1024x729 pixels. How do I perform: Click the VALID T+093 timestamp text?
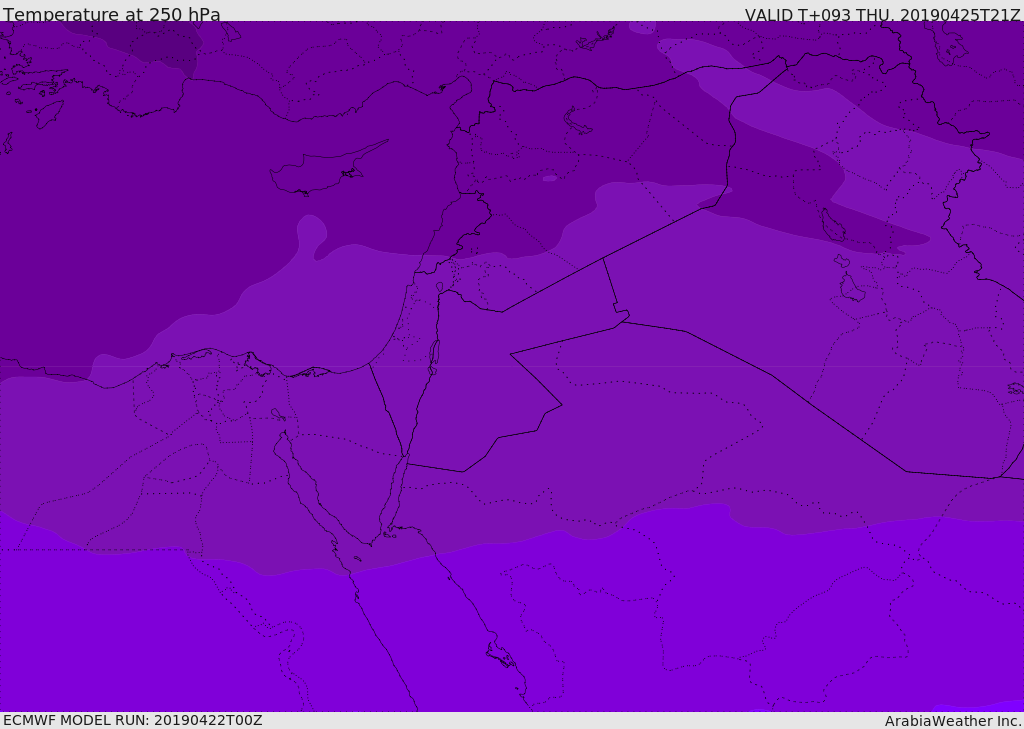point(882,15)
